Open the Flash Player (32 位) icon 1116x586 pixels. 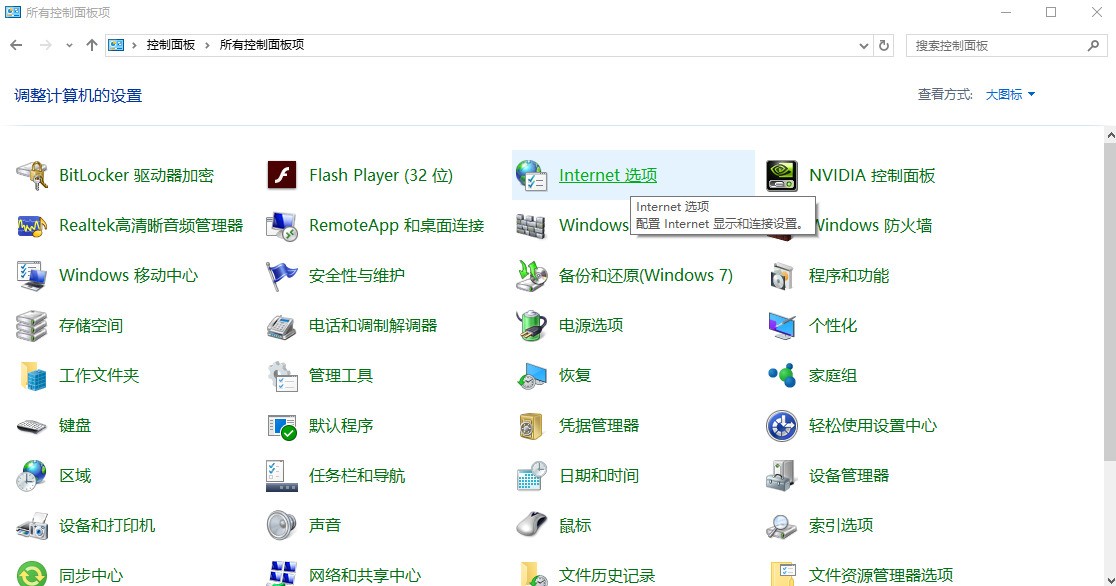(x=282, y=175)
